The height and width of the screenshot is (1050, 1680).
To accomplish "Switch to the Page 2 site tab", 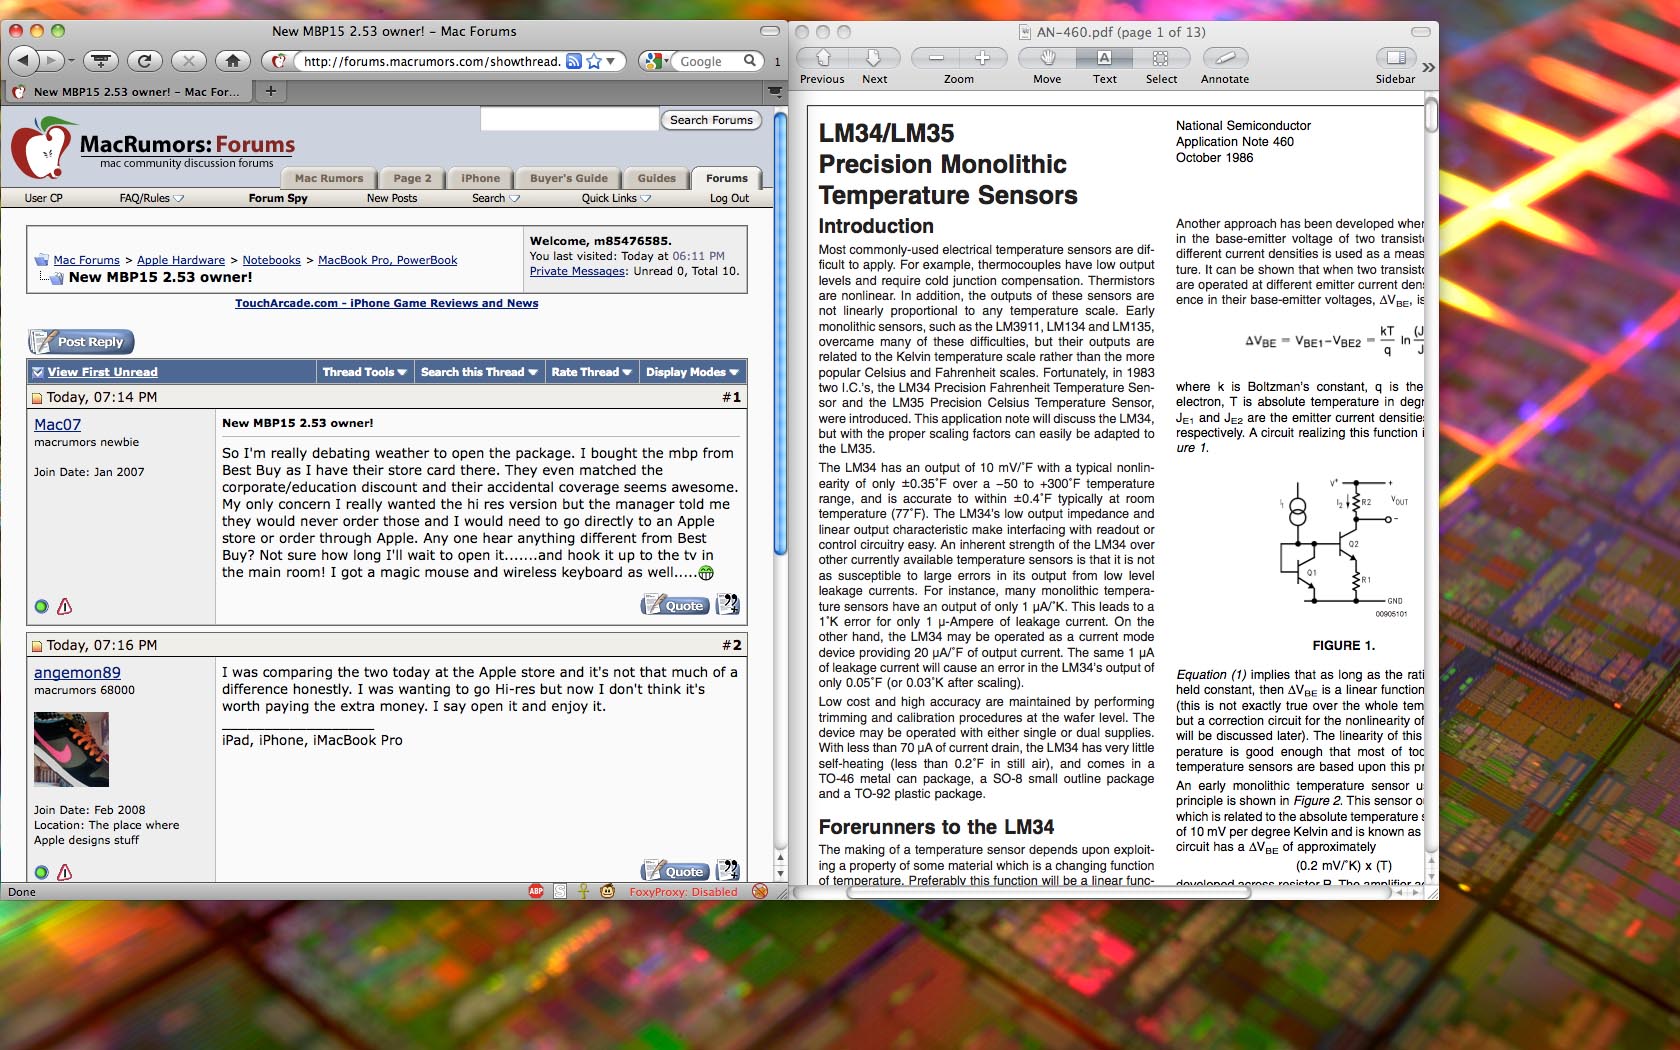I will pos(412,178).
